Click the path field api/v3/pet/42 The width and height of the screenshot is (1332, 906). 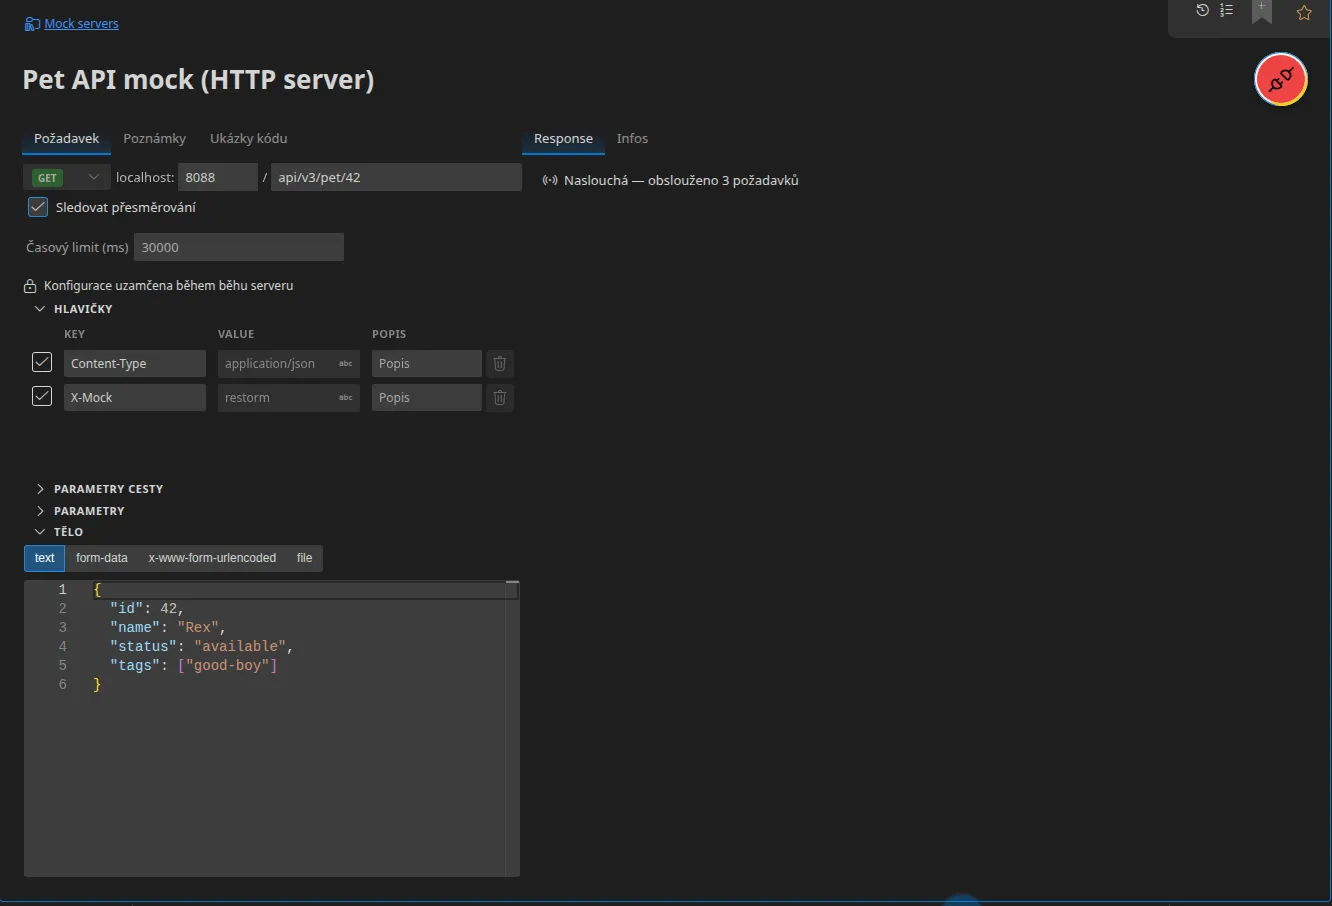coord(396,177)
